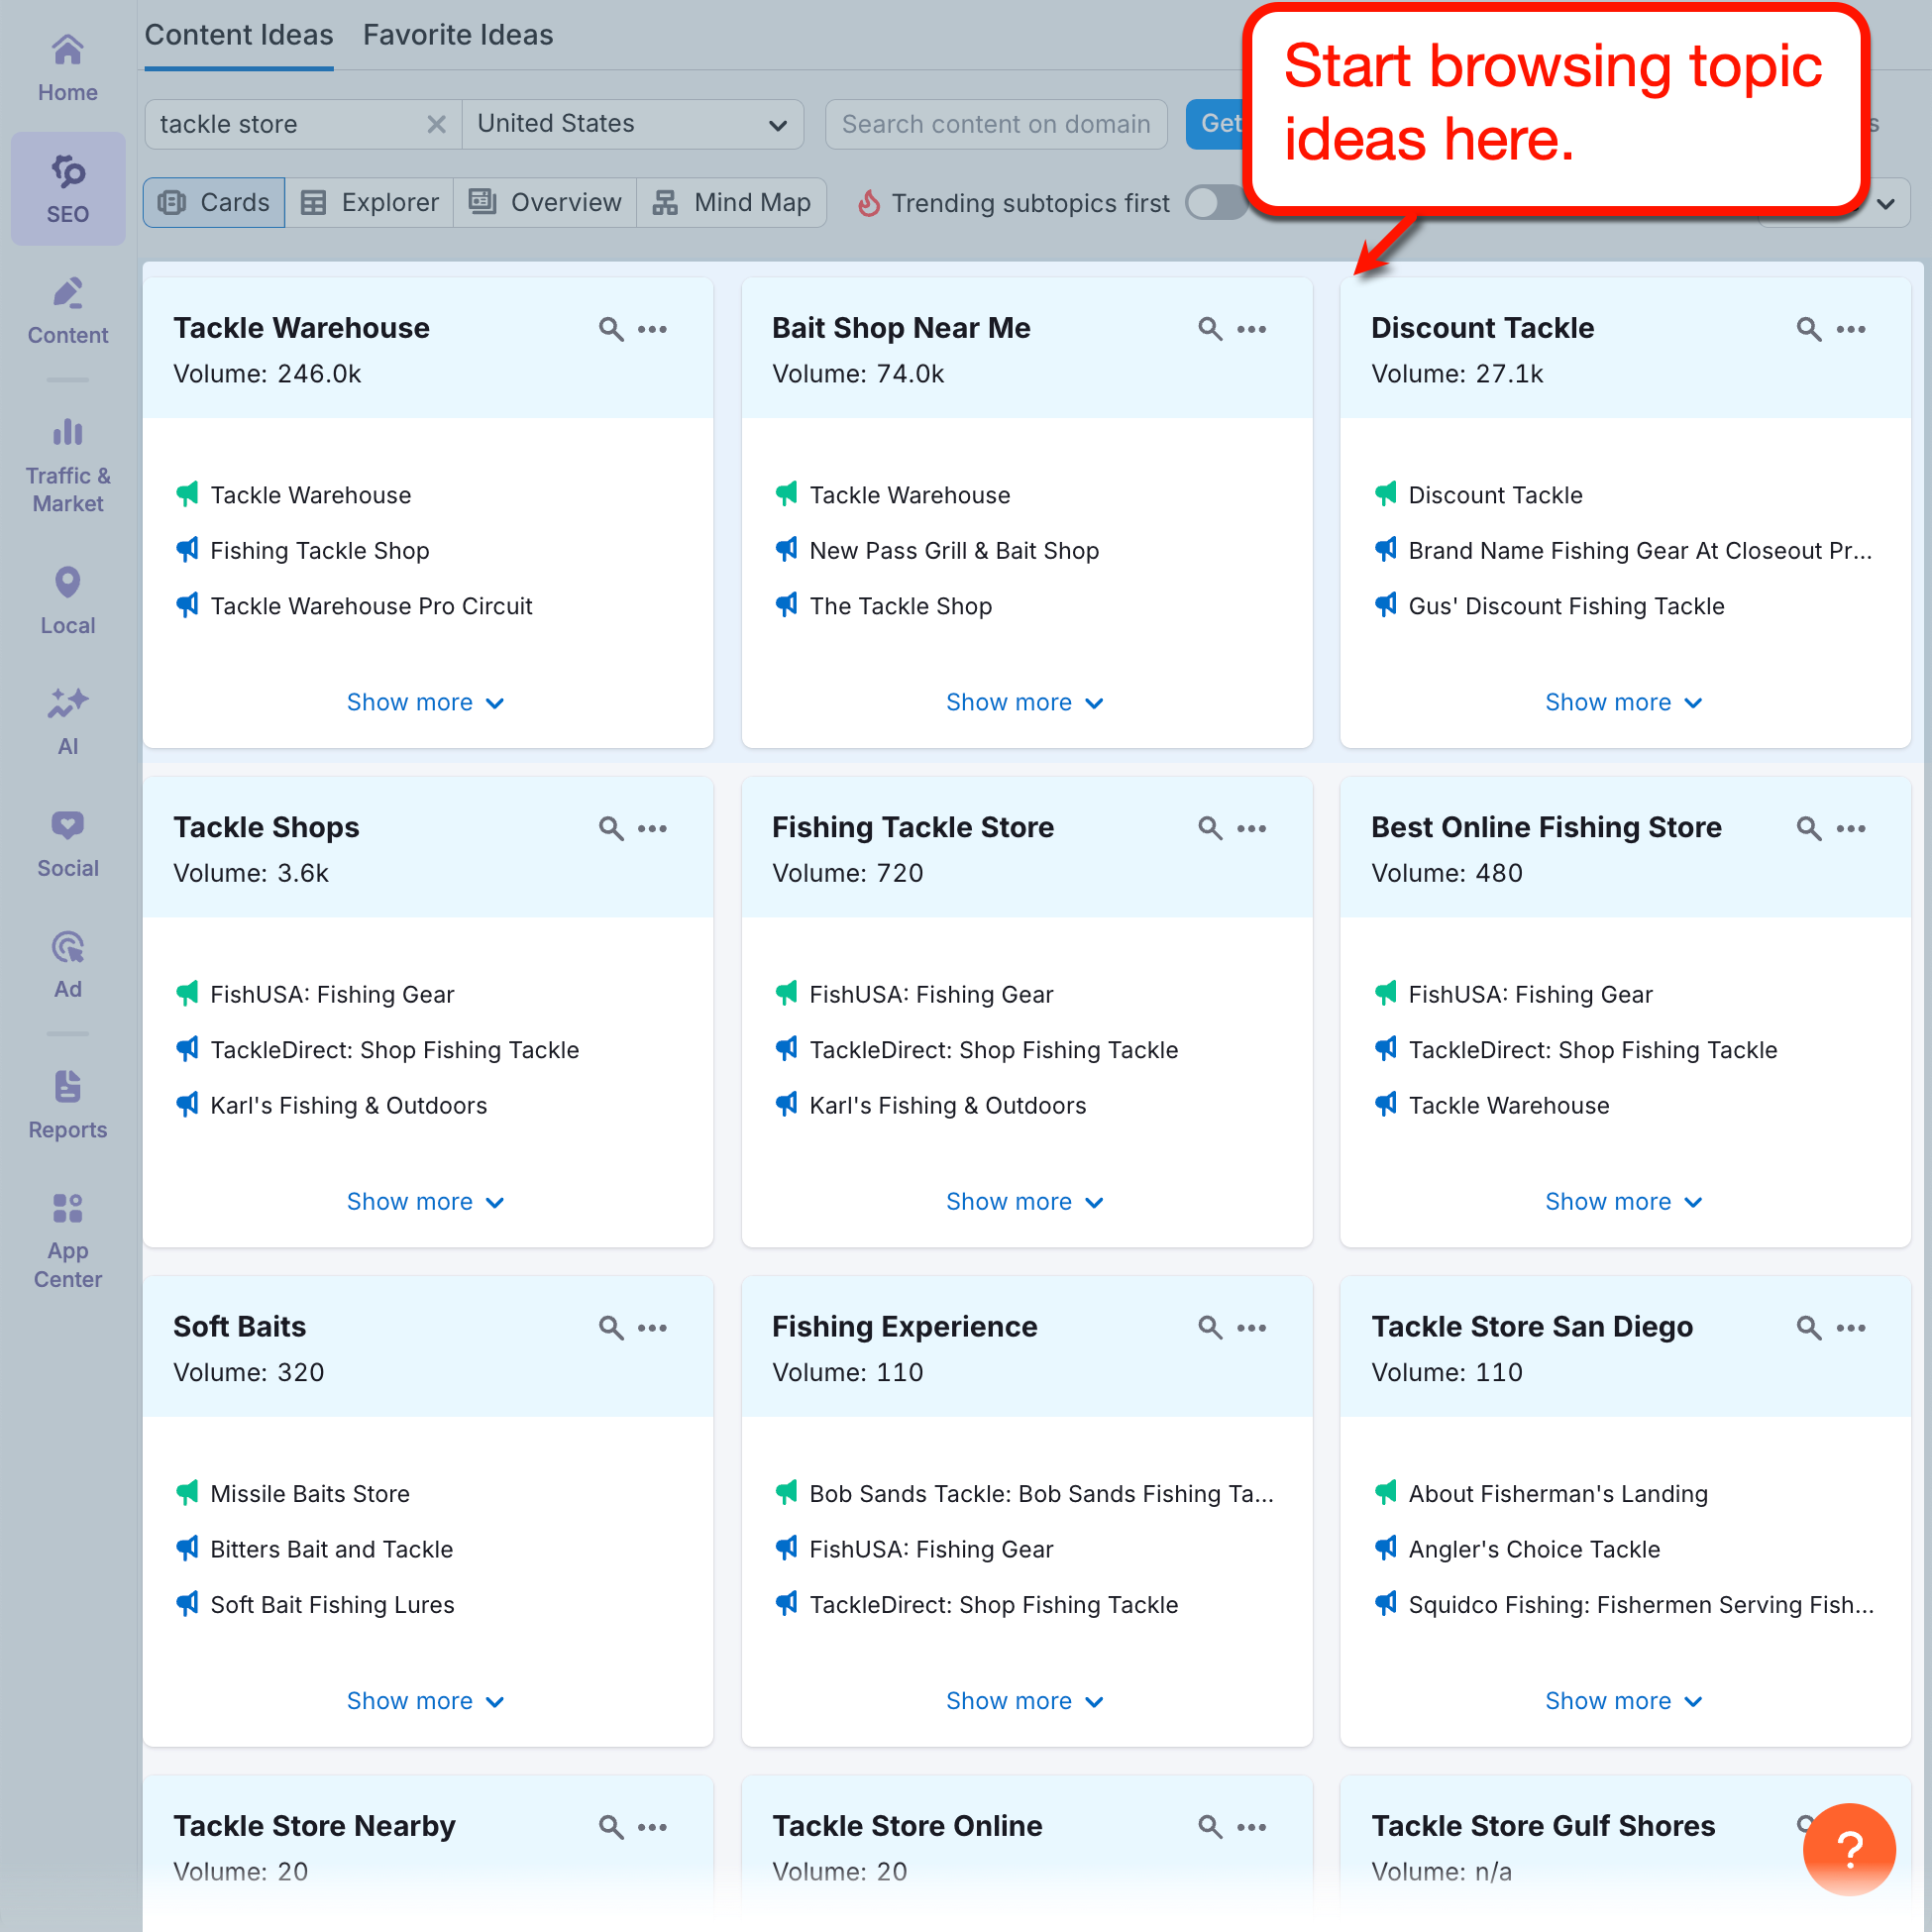Open the search icon on Tackle Warehouse card

[611, 328]
